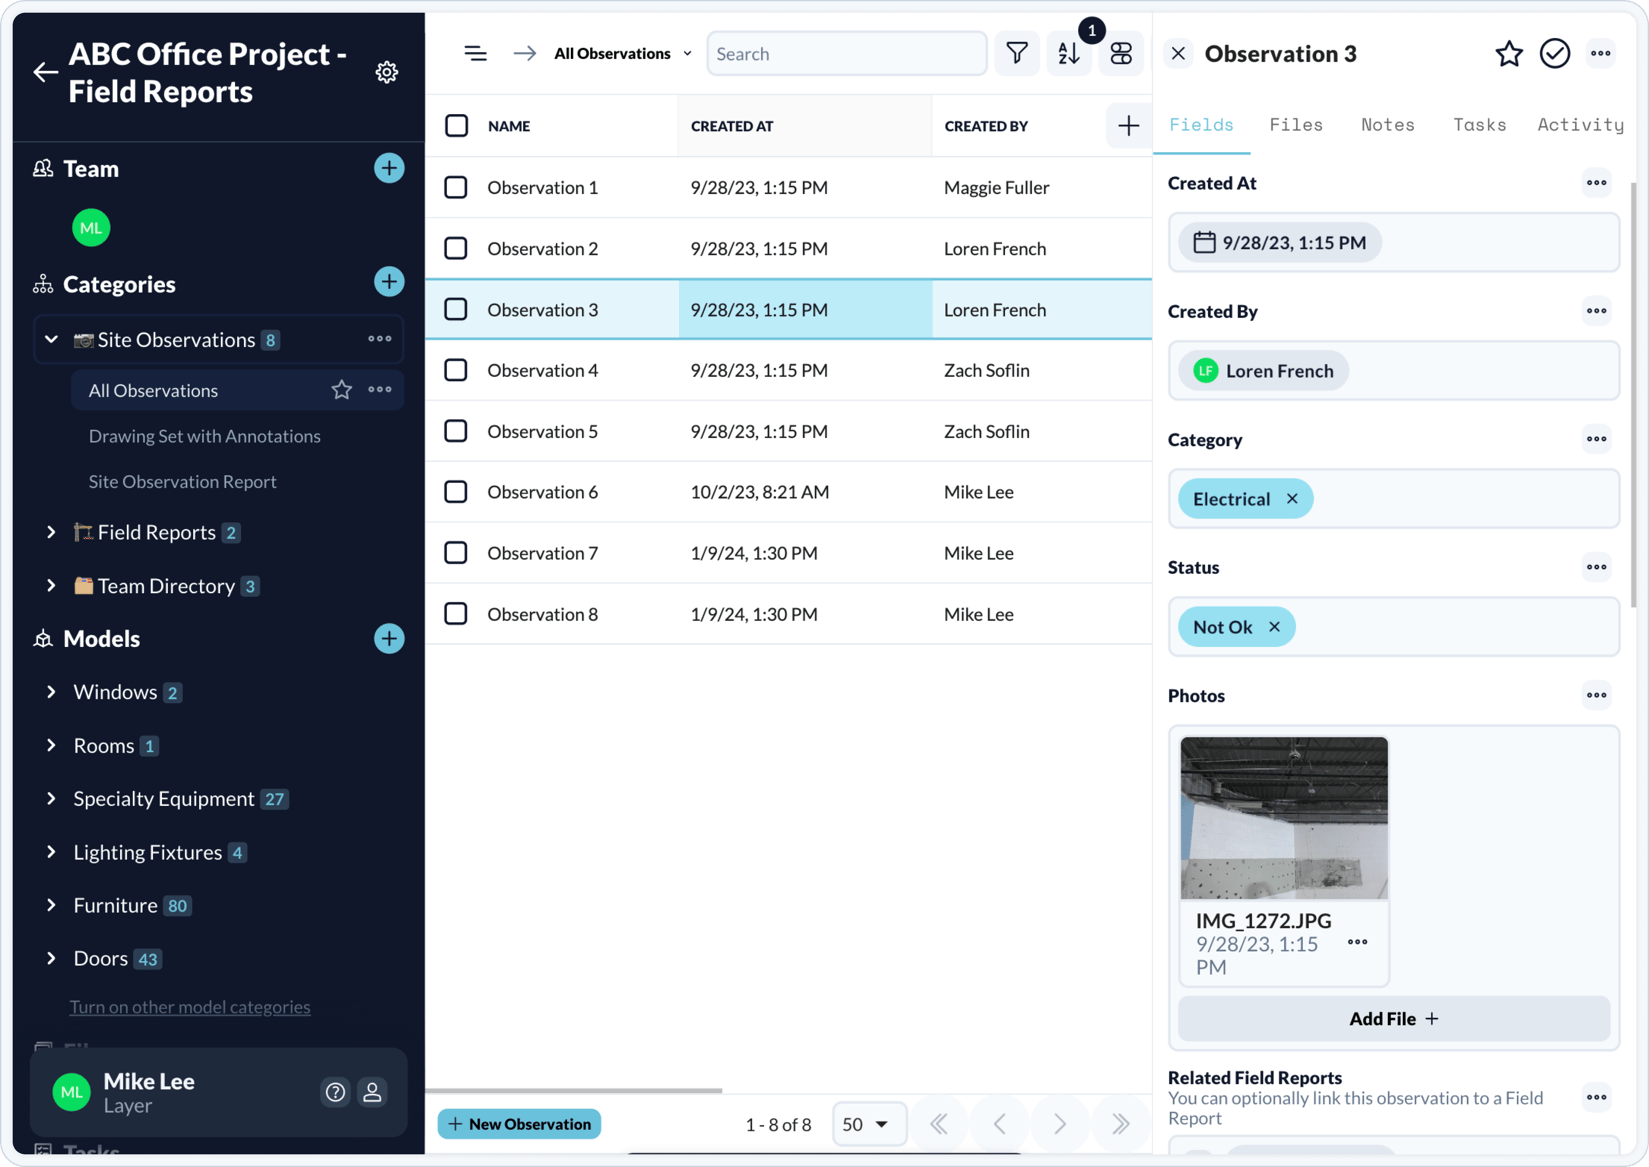Open Drawing Set with Annotations view
This screenshot has height=1167, width=1649.
coord(204,436)
